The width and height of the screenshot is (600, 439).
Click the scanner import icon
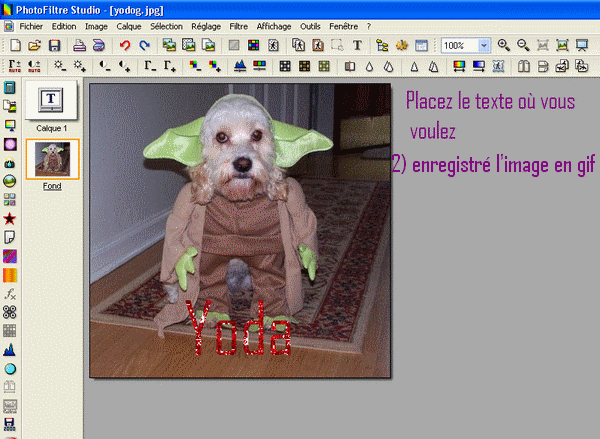(x=99, y=45)
